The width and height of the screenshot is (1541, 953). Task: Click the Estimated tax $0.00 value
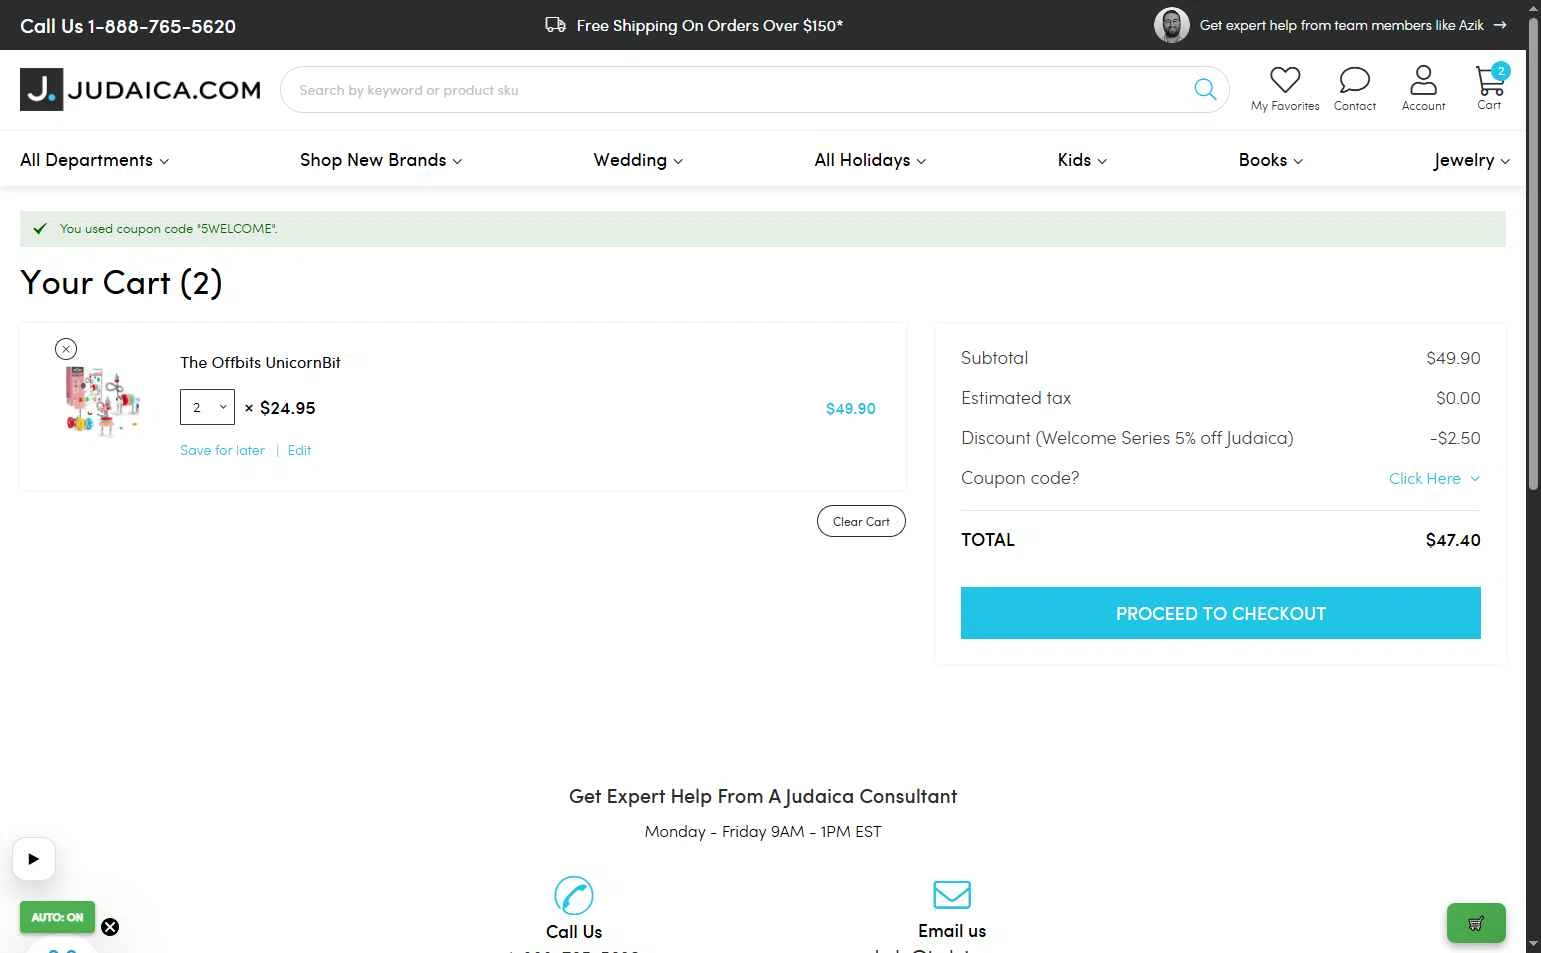pos(1458,398)
